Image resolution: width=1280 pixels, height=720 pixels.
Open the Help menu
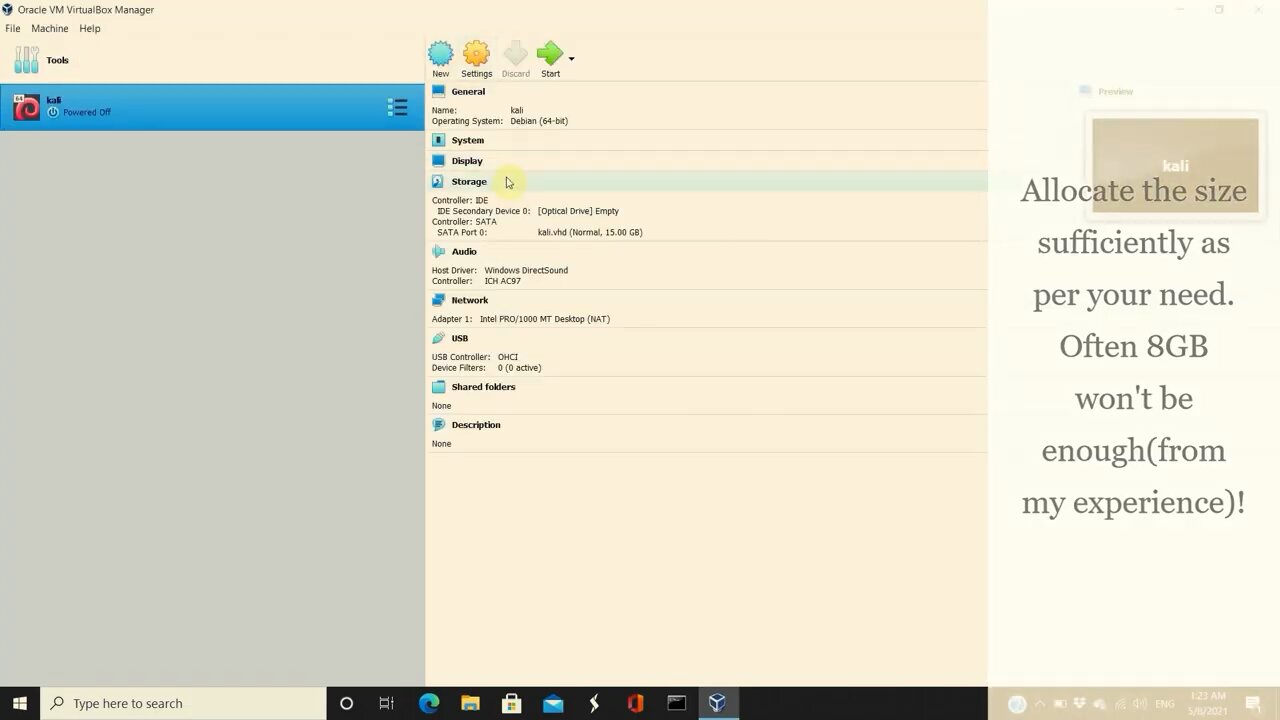click(90, 28)
